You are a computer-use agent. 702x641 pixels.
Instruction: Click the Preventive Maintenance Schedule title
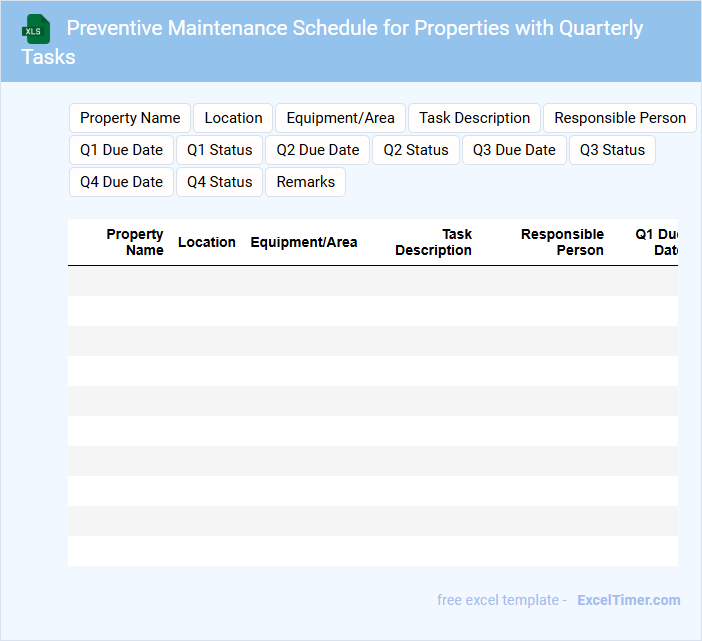tap(332, 42)
